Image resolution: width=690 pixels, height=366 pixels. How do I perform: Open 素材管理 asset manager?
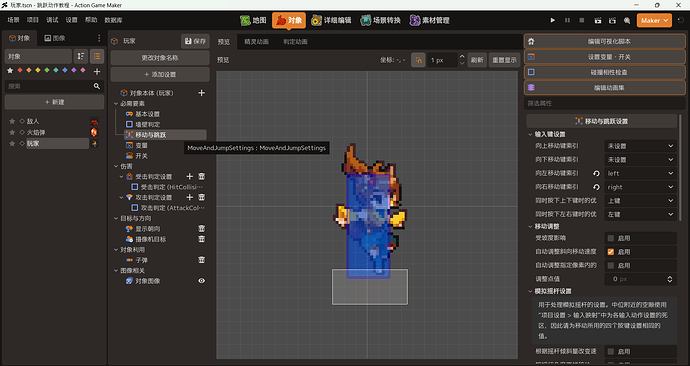click(429, 20)
